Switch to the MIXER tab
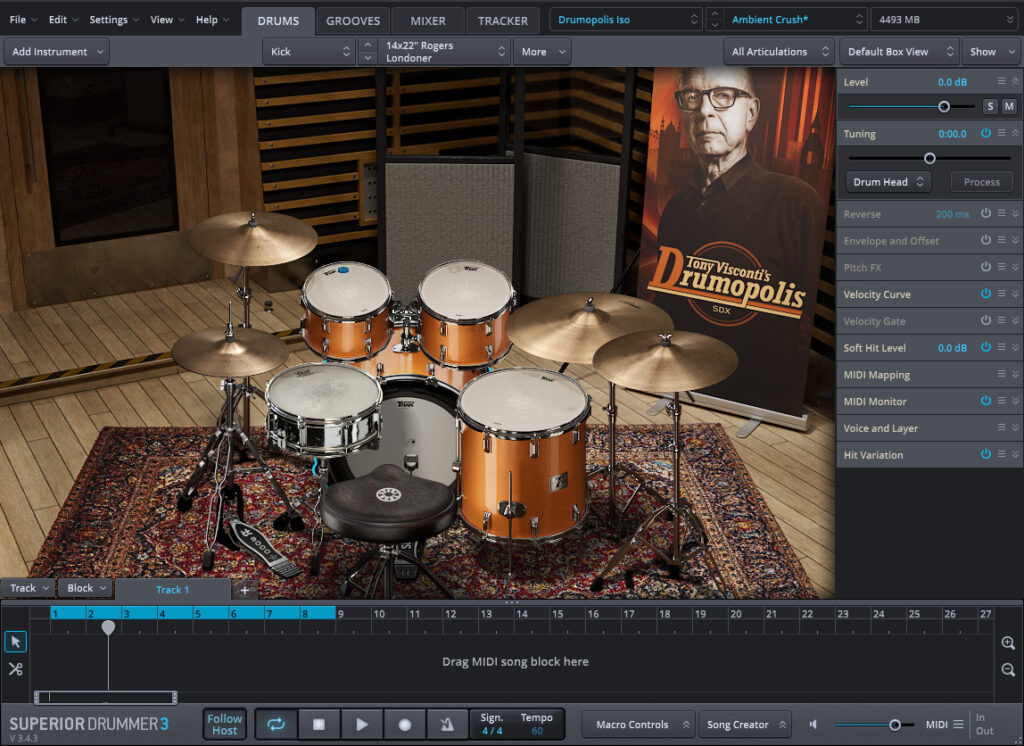The height and width of the screenshot is (746, 1024). 428,20
